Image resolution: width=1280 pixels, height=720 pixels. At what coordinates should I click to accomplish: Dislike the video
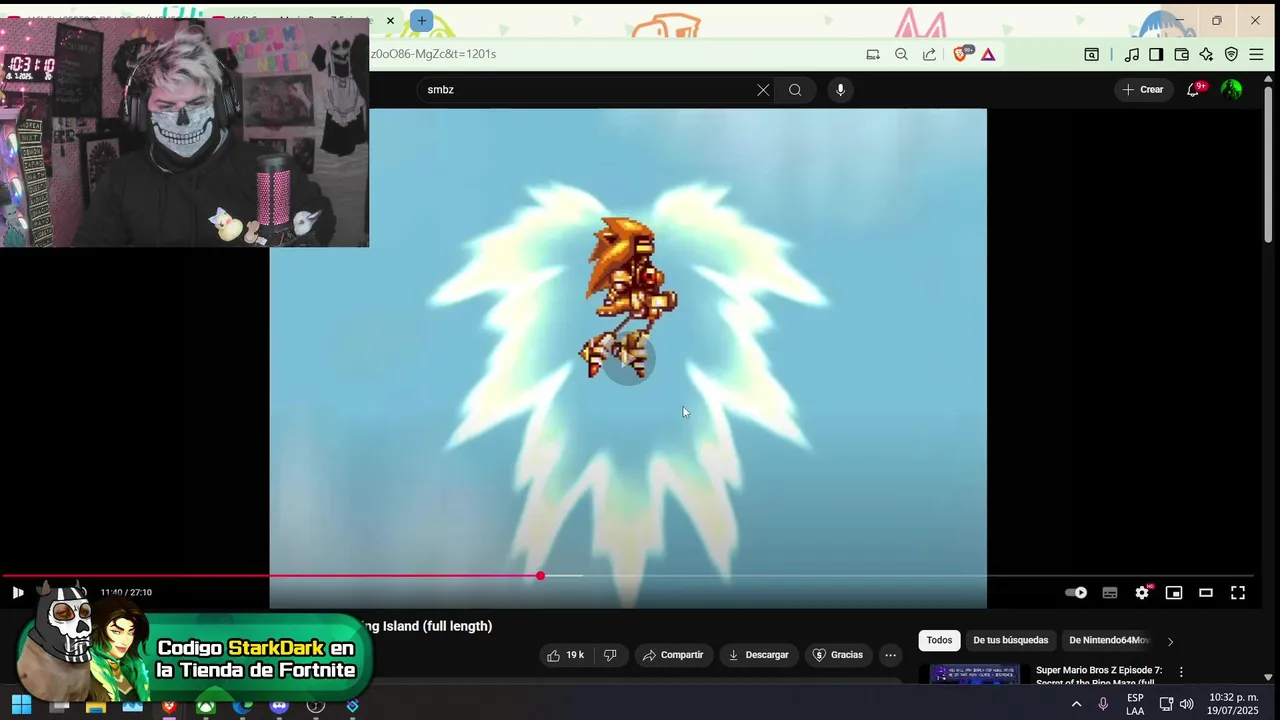pyautogui.click(x=610, y=655)
